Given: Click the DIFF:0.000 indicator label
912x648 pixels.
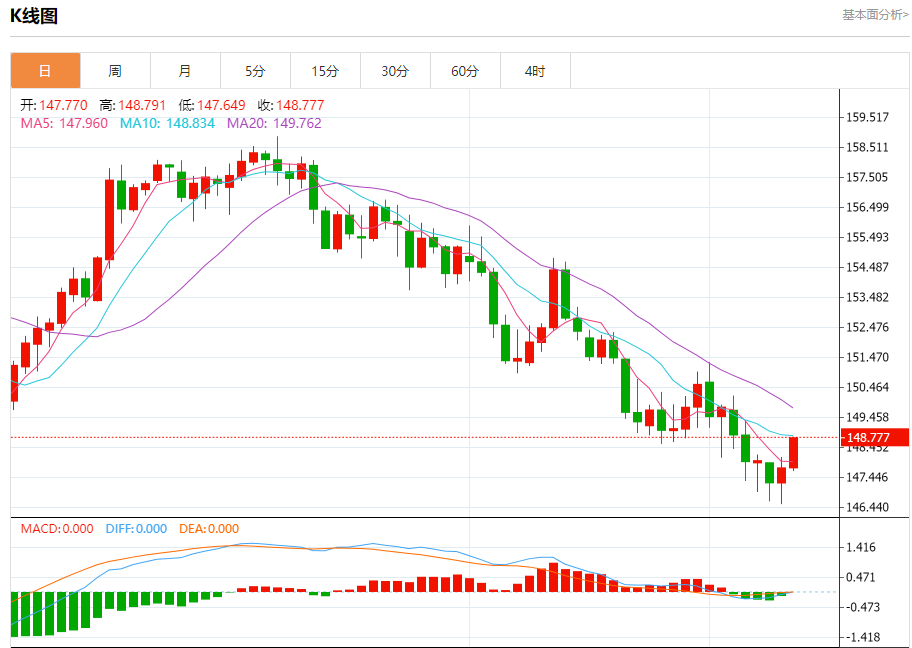Looking at the screenshot, I should pyautogui.click(x=136, y=529).
